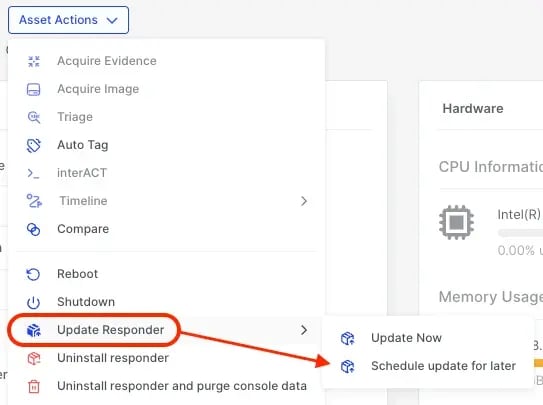This screenshot has width=543, height=405.
Task: Select the Update Responder menu entry
Action: (110, 330)
